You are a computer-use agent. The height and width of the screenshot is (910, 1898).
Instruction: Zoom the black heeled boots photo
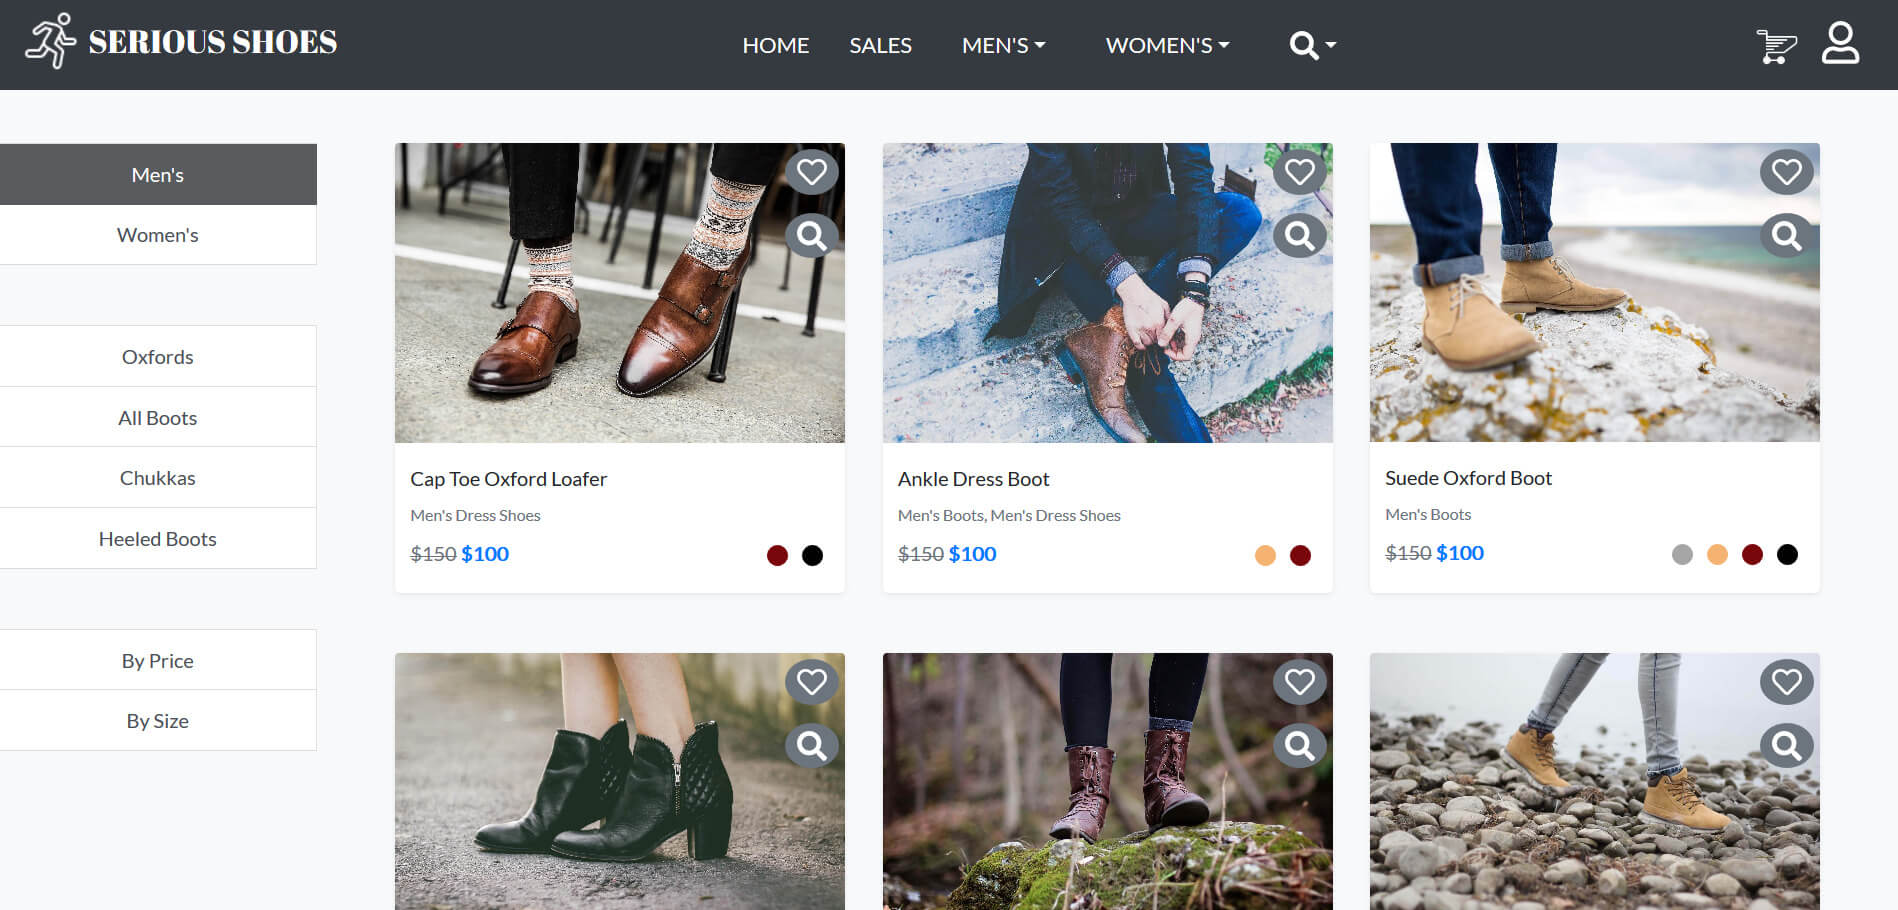pyautogui.click(x=812, y=746)
